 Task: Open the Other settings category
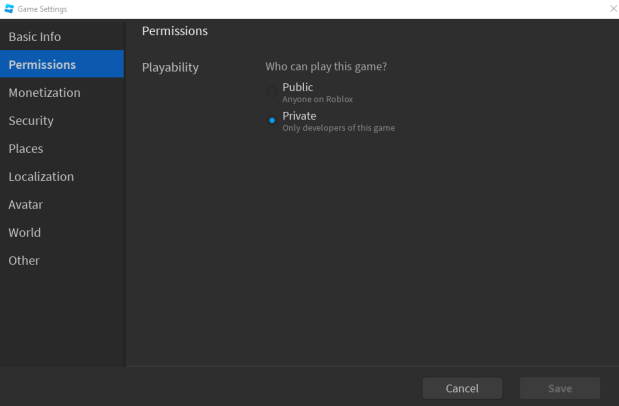point(62,261)
